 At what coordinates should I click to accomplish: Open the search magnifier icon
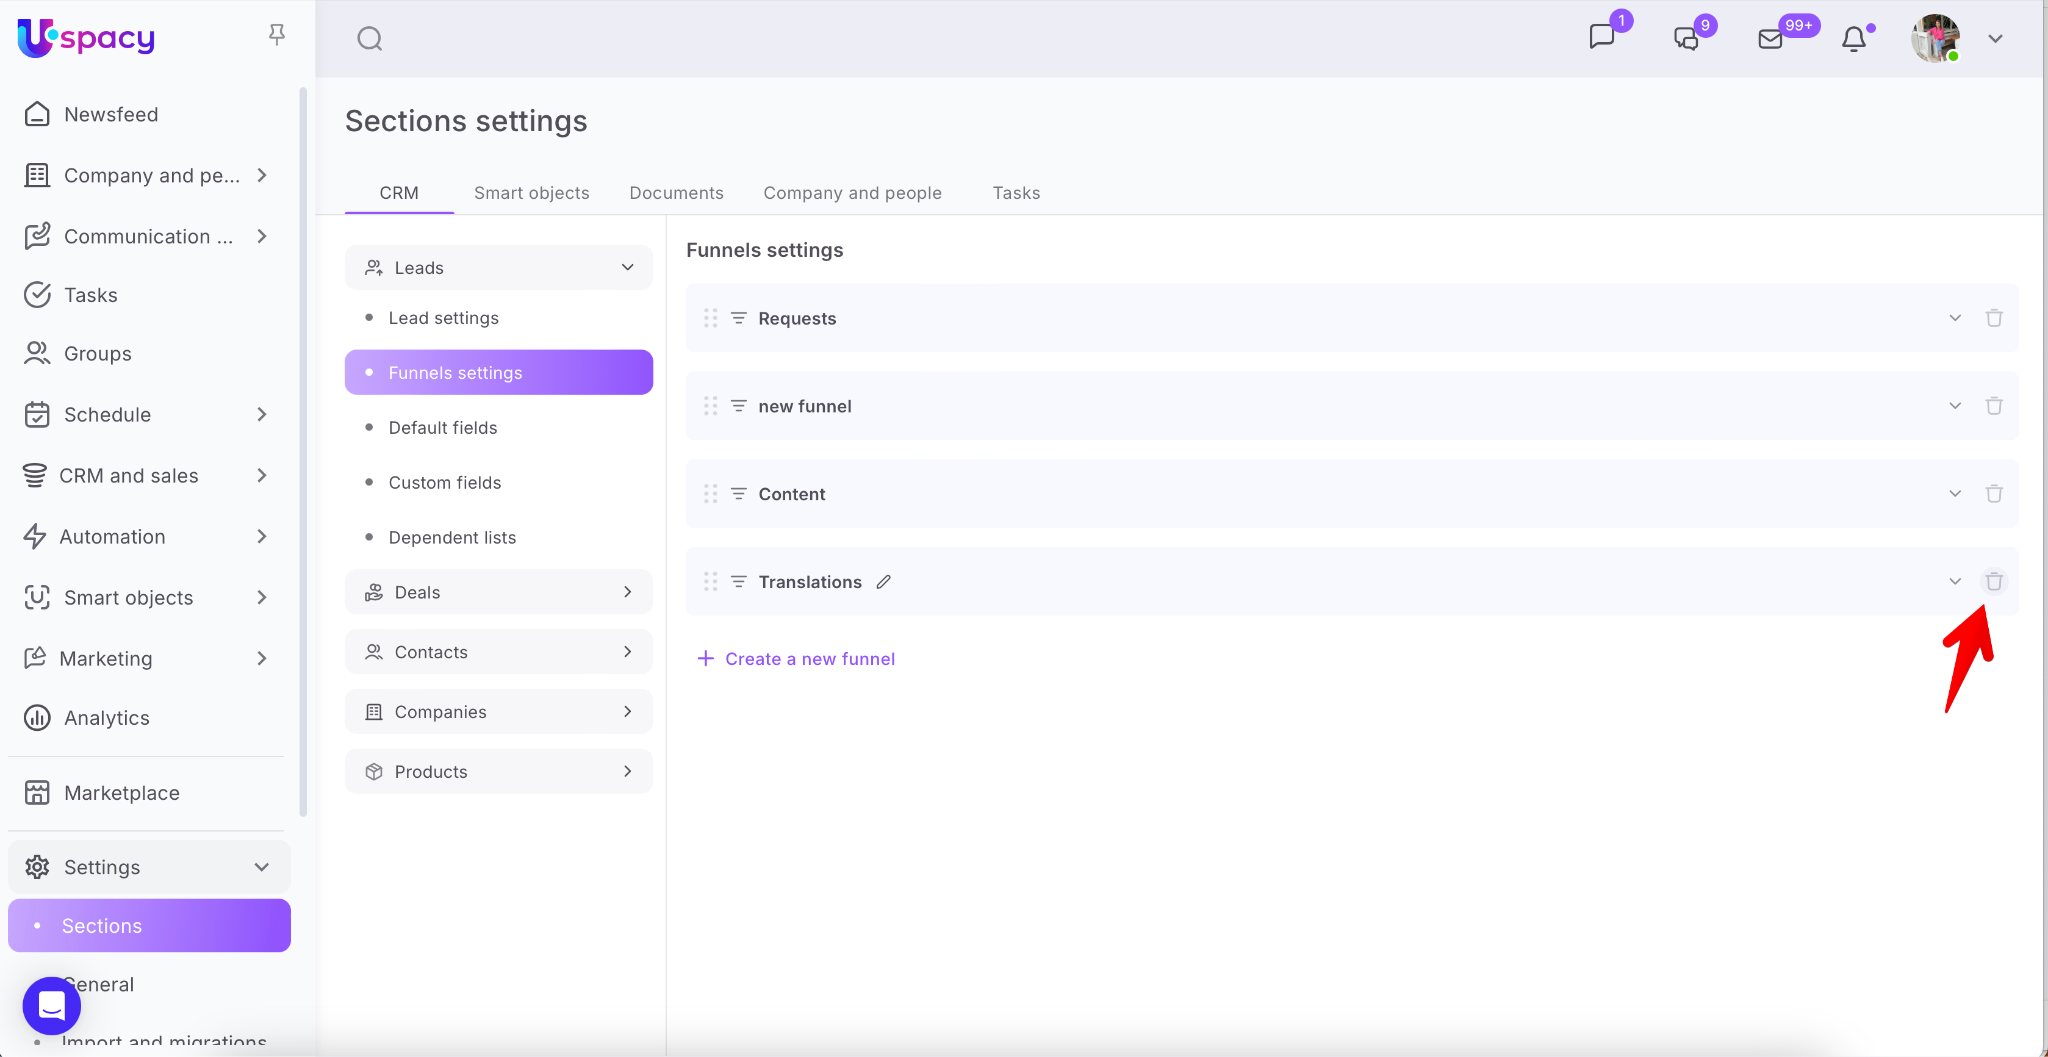[370, 39]
